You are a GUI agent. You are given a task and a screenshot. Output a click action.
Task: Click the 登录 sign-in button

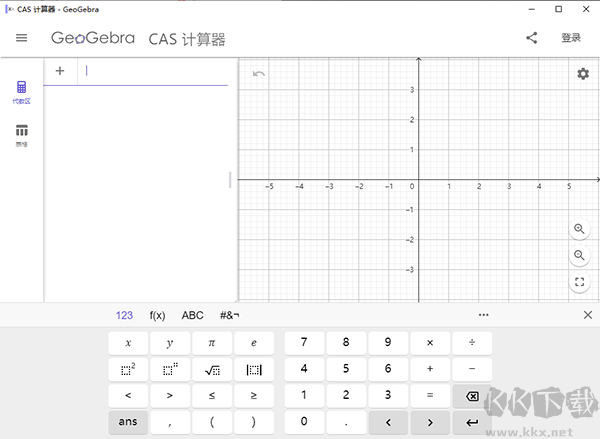click(570, 39)
